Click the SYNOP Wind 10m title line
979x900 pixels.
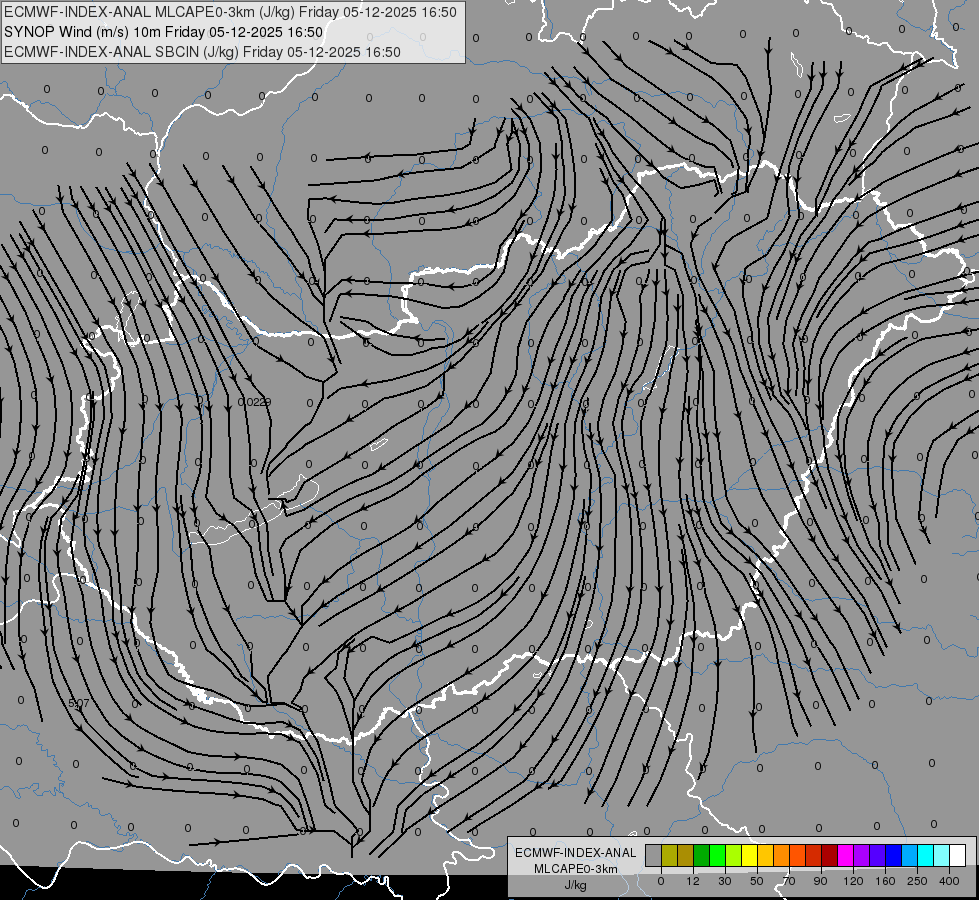tap(164, 32)
